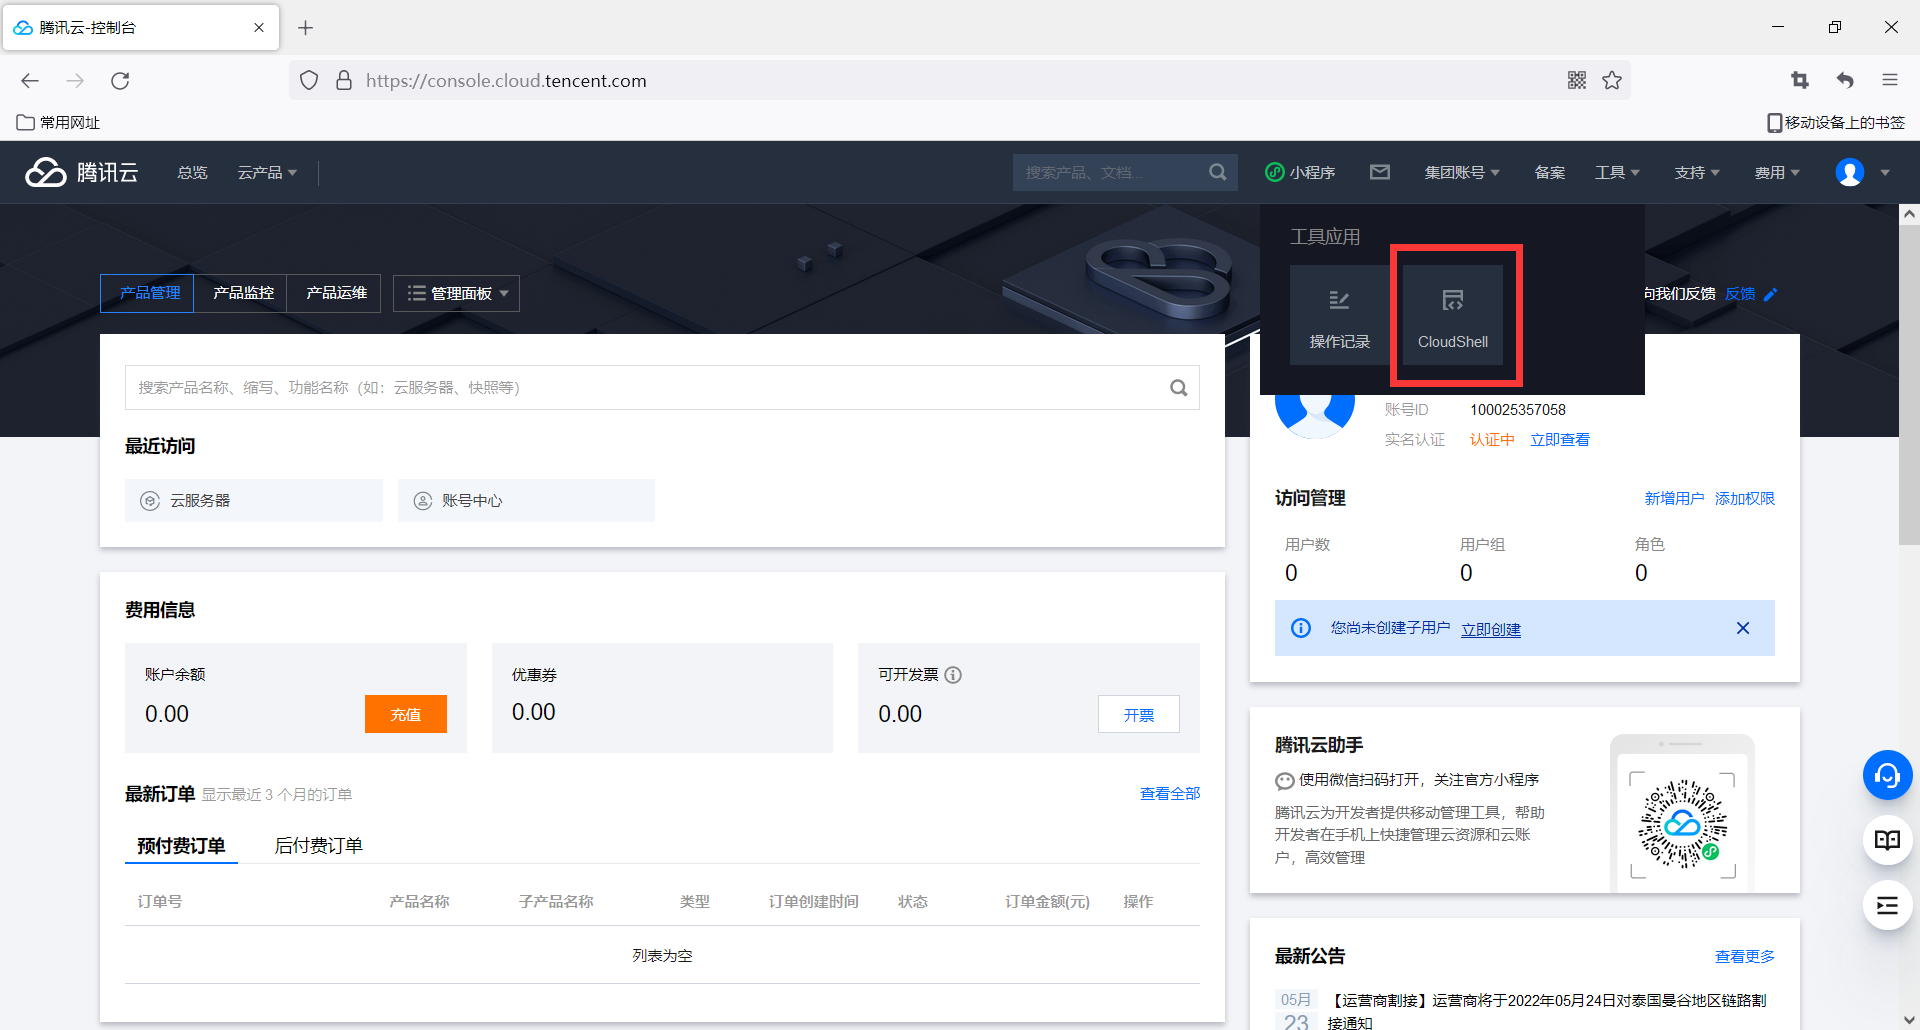Expand the 支持 dropdown menu
This screenshot has height=1030, width=1920.
[1697, 173]
